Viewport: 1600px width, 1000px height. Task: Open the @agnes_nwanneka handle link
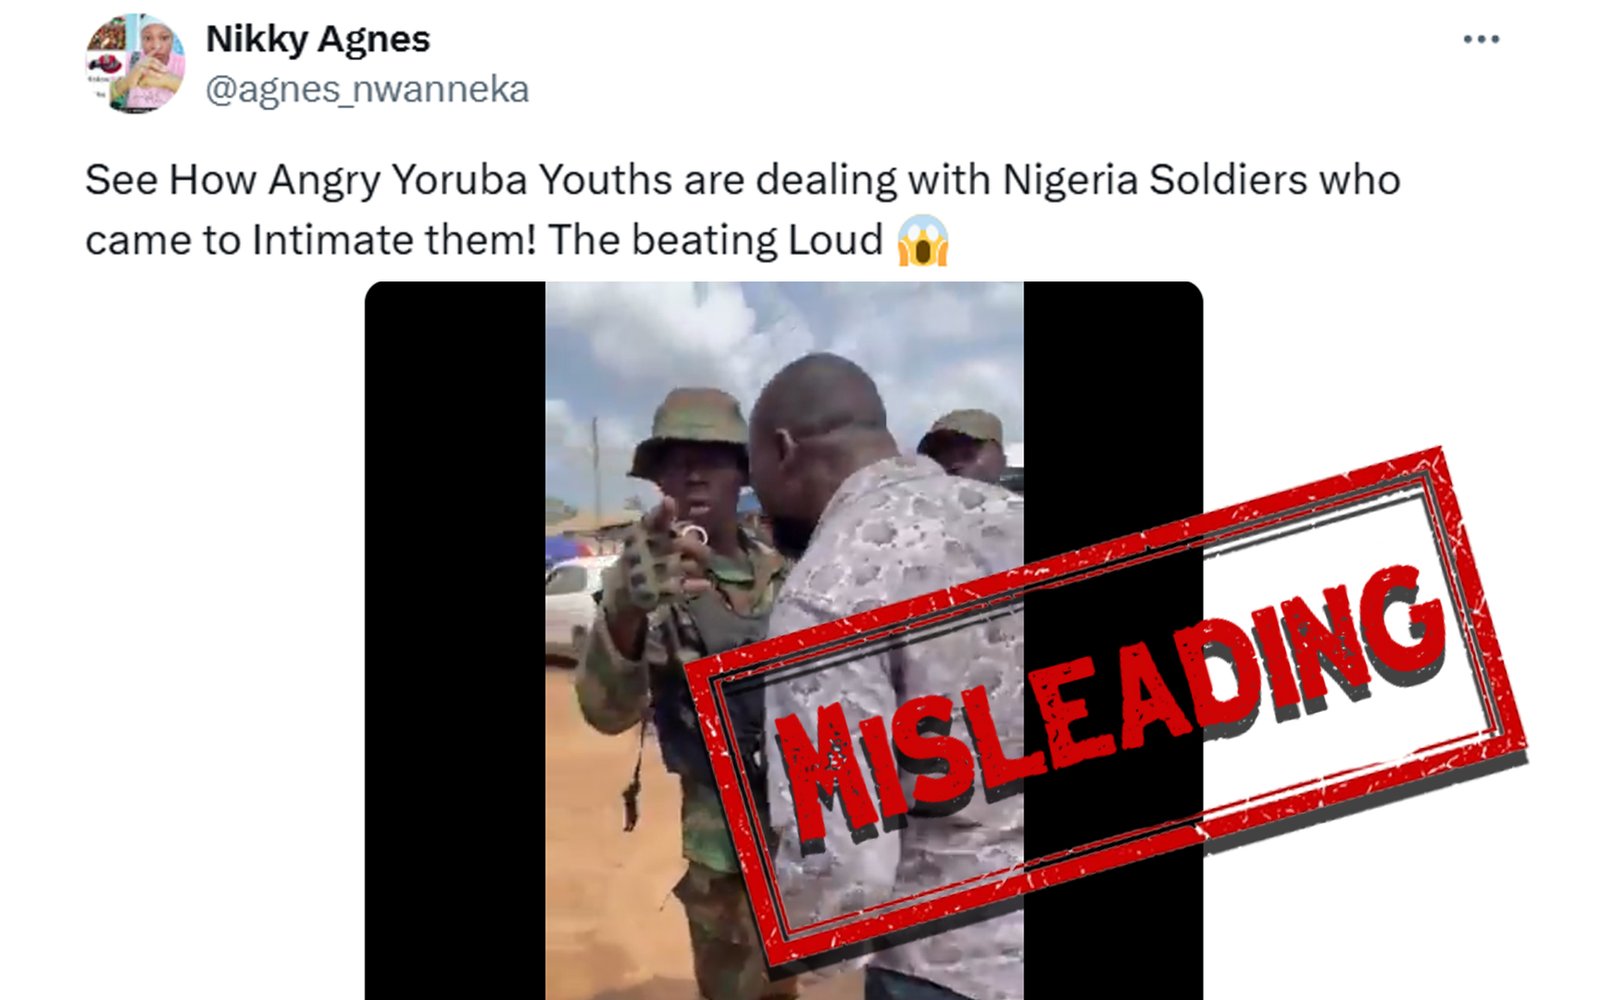(367, 89)
